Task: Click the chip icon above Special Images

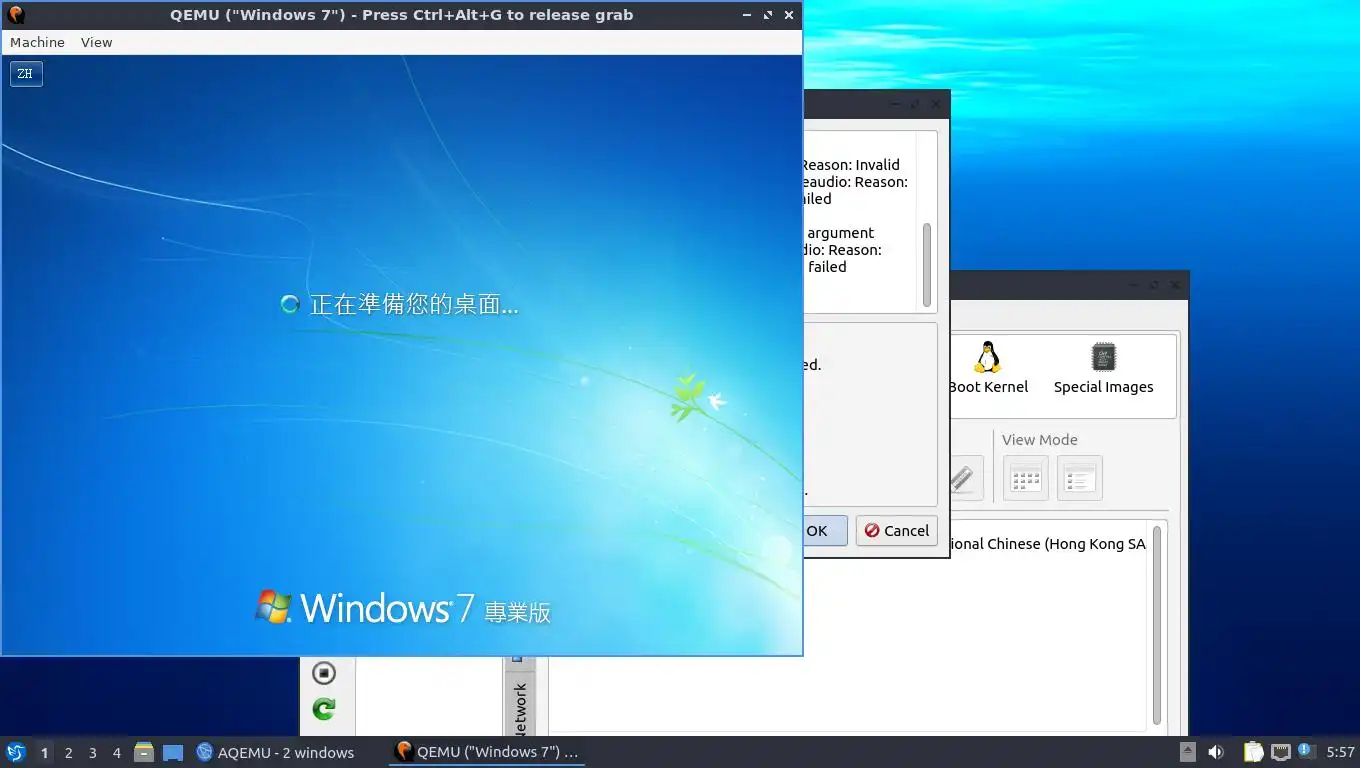Action: pos(1104,357)
